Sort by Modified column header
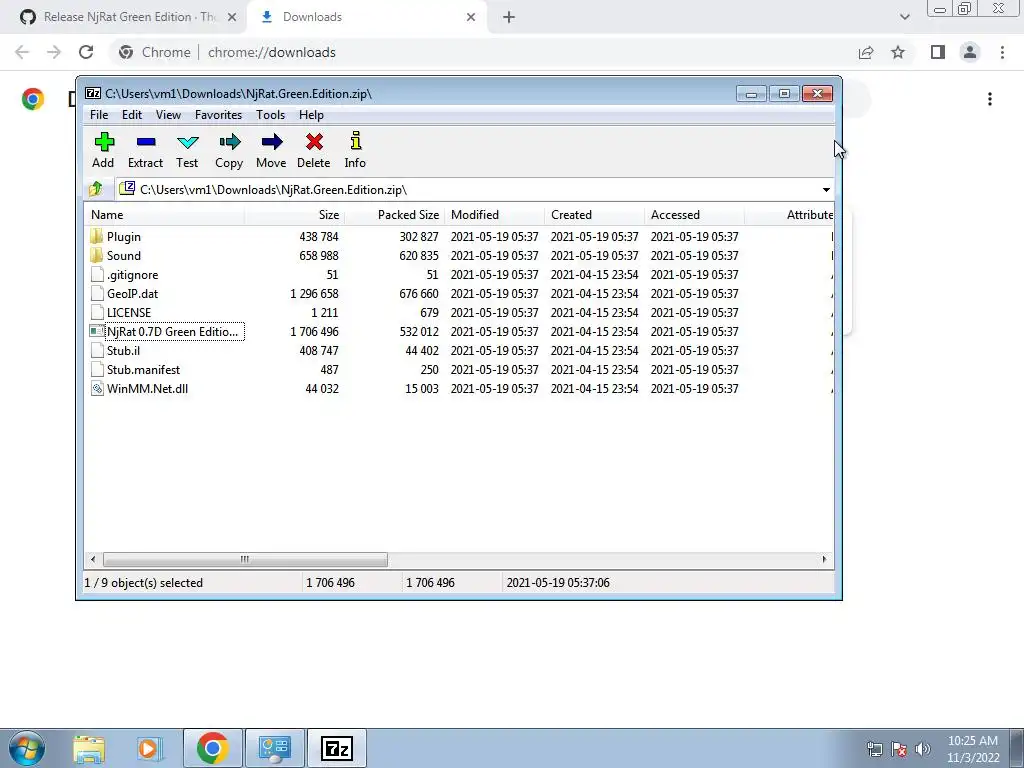This screenshot has height=768, width=1024. pyautogui.click(x=494, y=215)
